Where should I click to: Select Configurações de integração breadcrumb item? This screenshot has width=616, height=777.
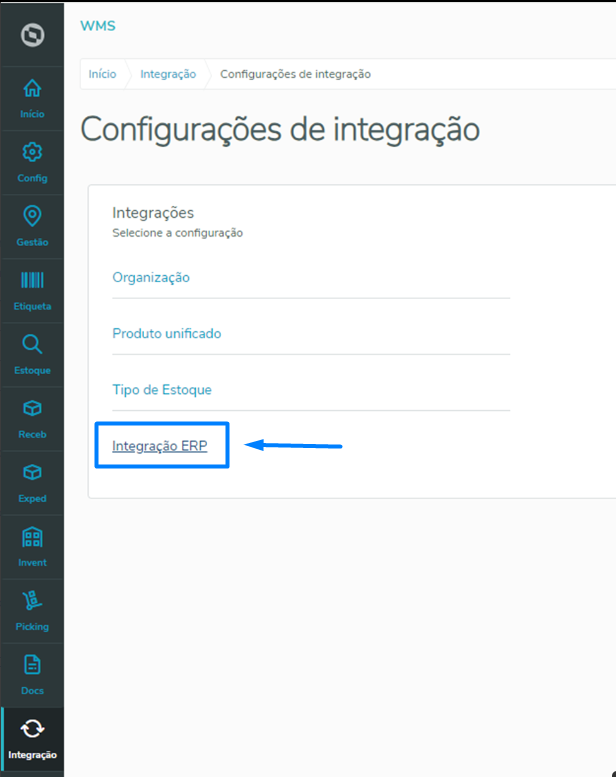click(x=295, y=74)
